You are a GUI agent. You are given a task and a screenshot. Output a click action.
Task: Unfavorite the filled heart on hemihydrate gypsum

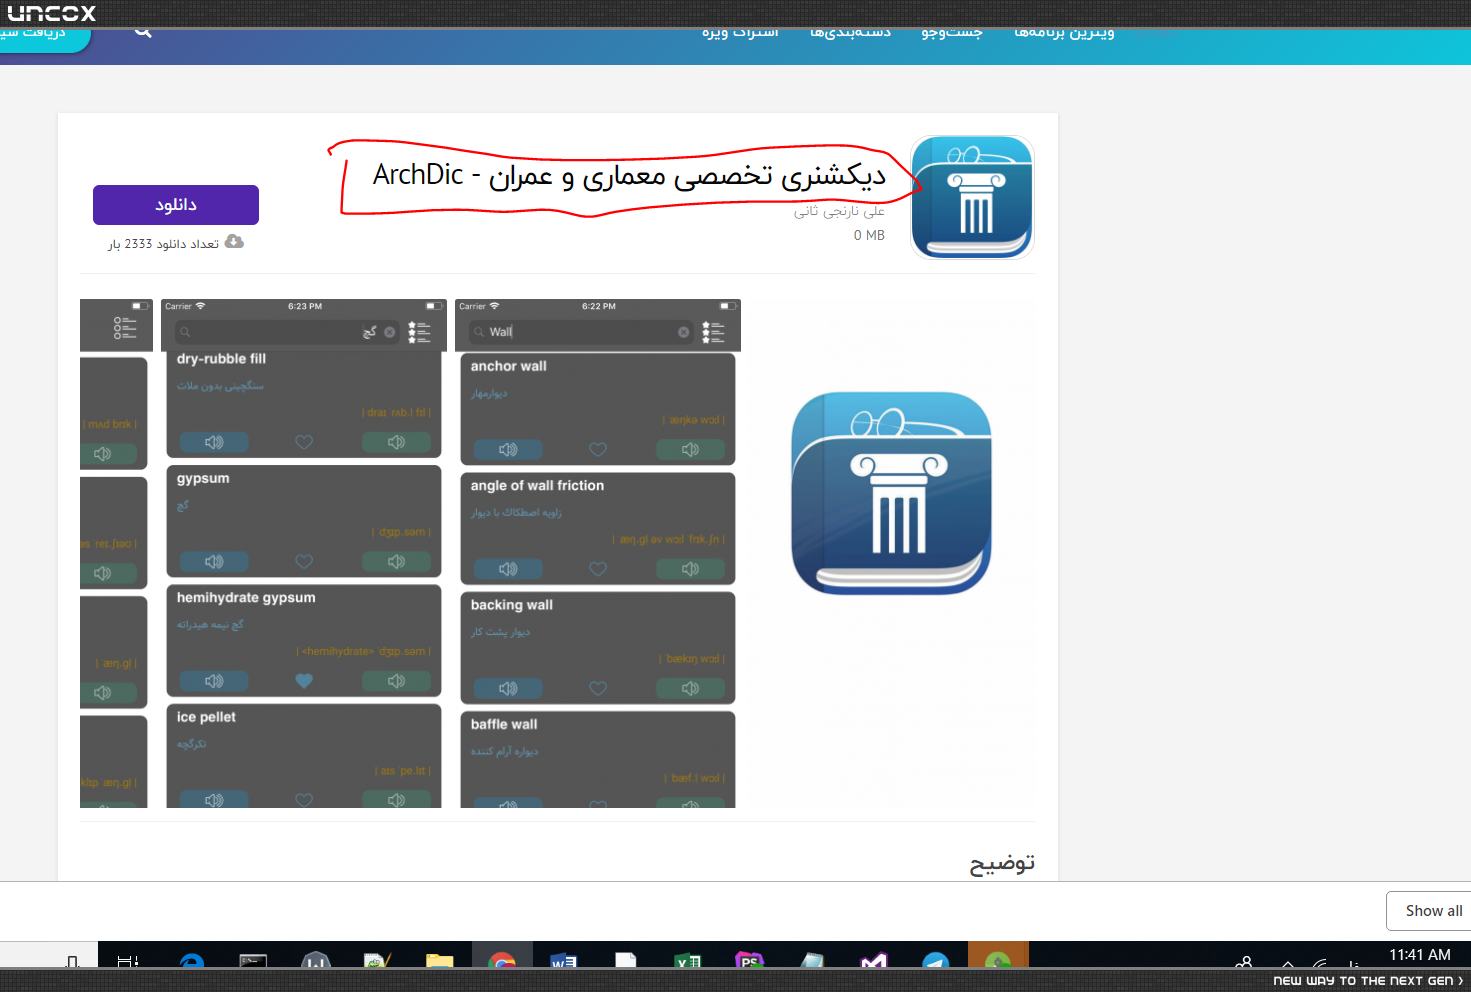(304, 681)
